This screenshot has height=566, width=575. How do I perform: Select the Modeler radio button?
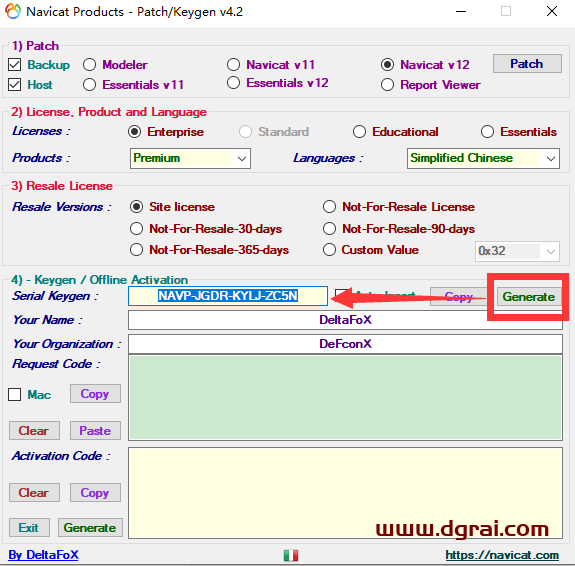89,65
